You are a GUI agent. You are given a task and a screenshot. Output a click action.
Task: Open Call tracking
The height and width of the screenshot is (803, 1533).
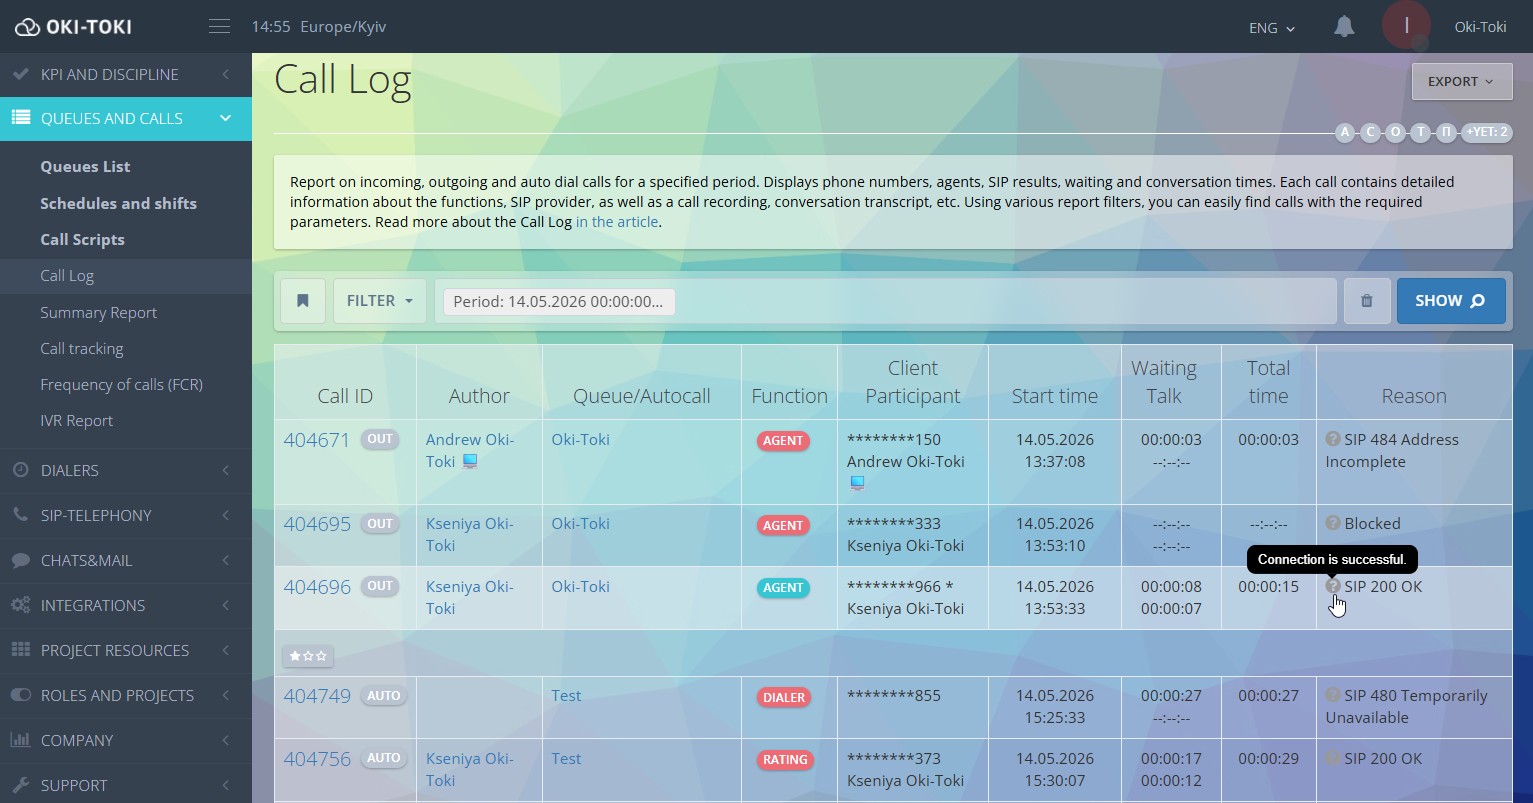pyautogui.click(x=81, y=348)
